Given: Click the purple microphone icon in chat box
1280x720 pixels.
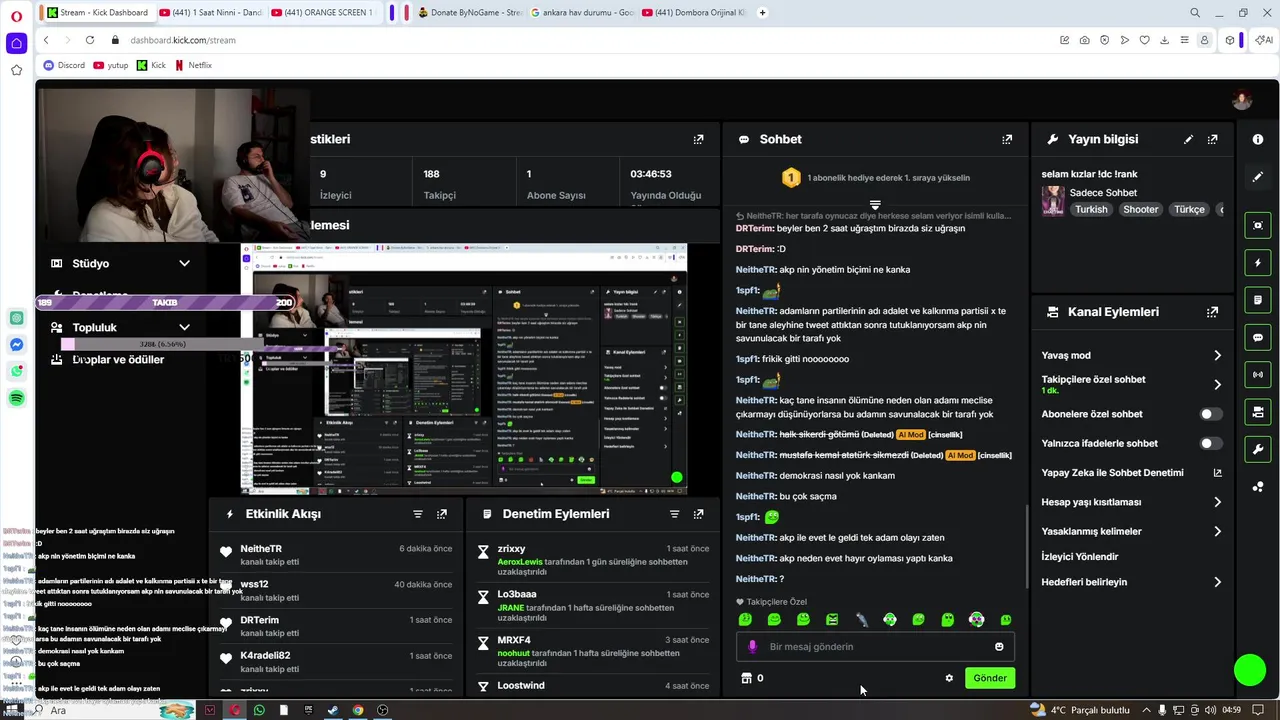Looking at the screenshot, I should click(753, 647).
